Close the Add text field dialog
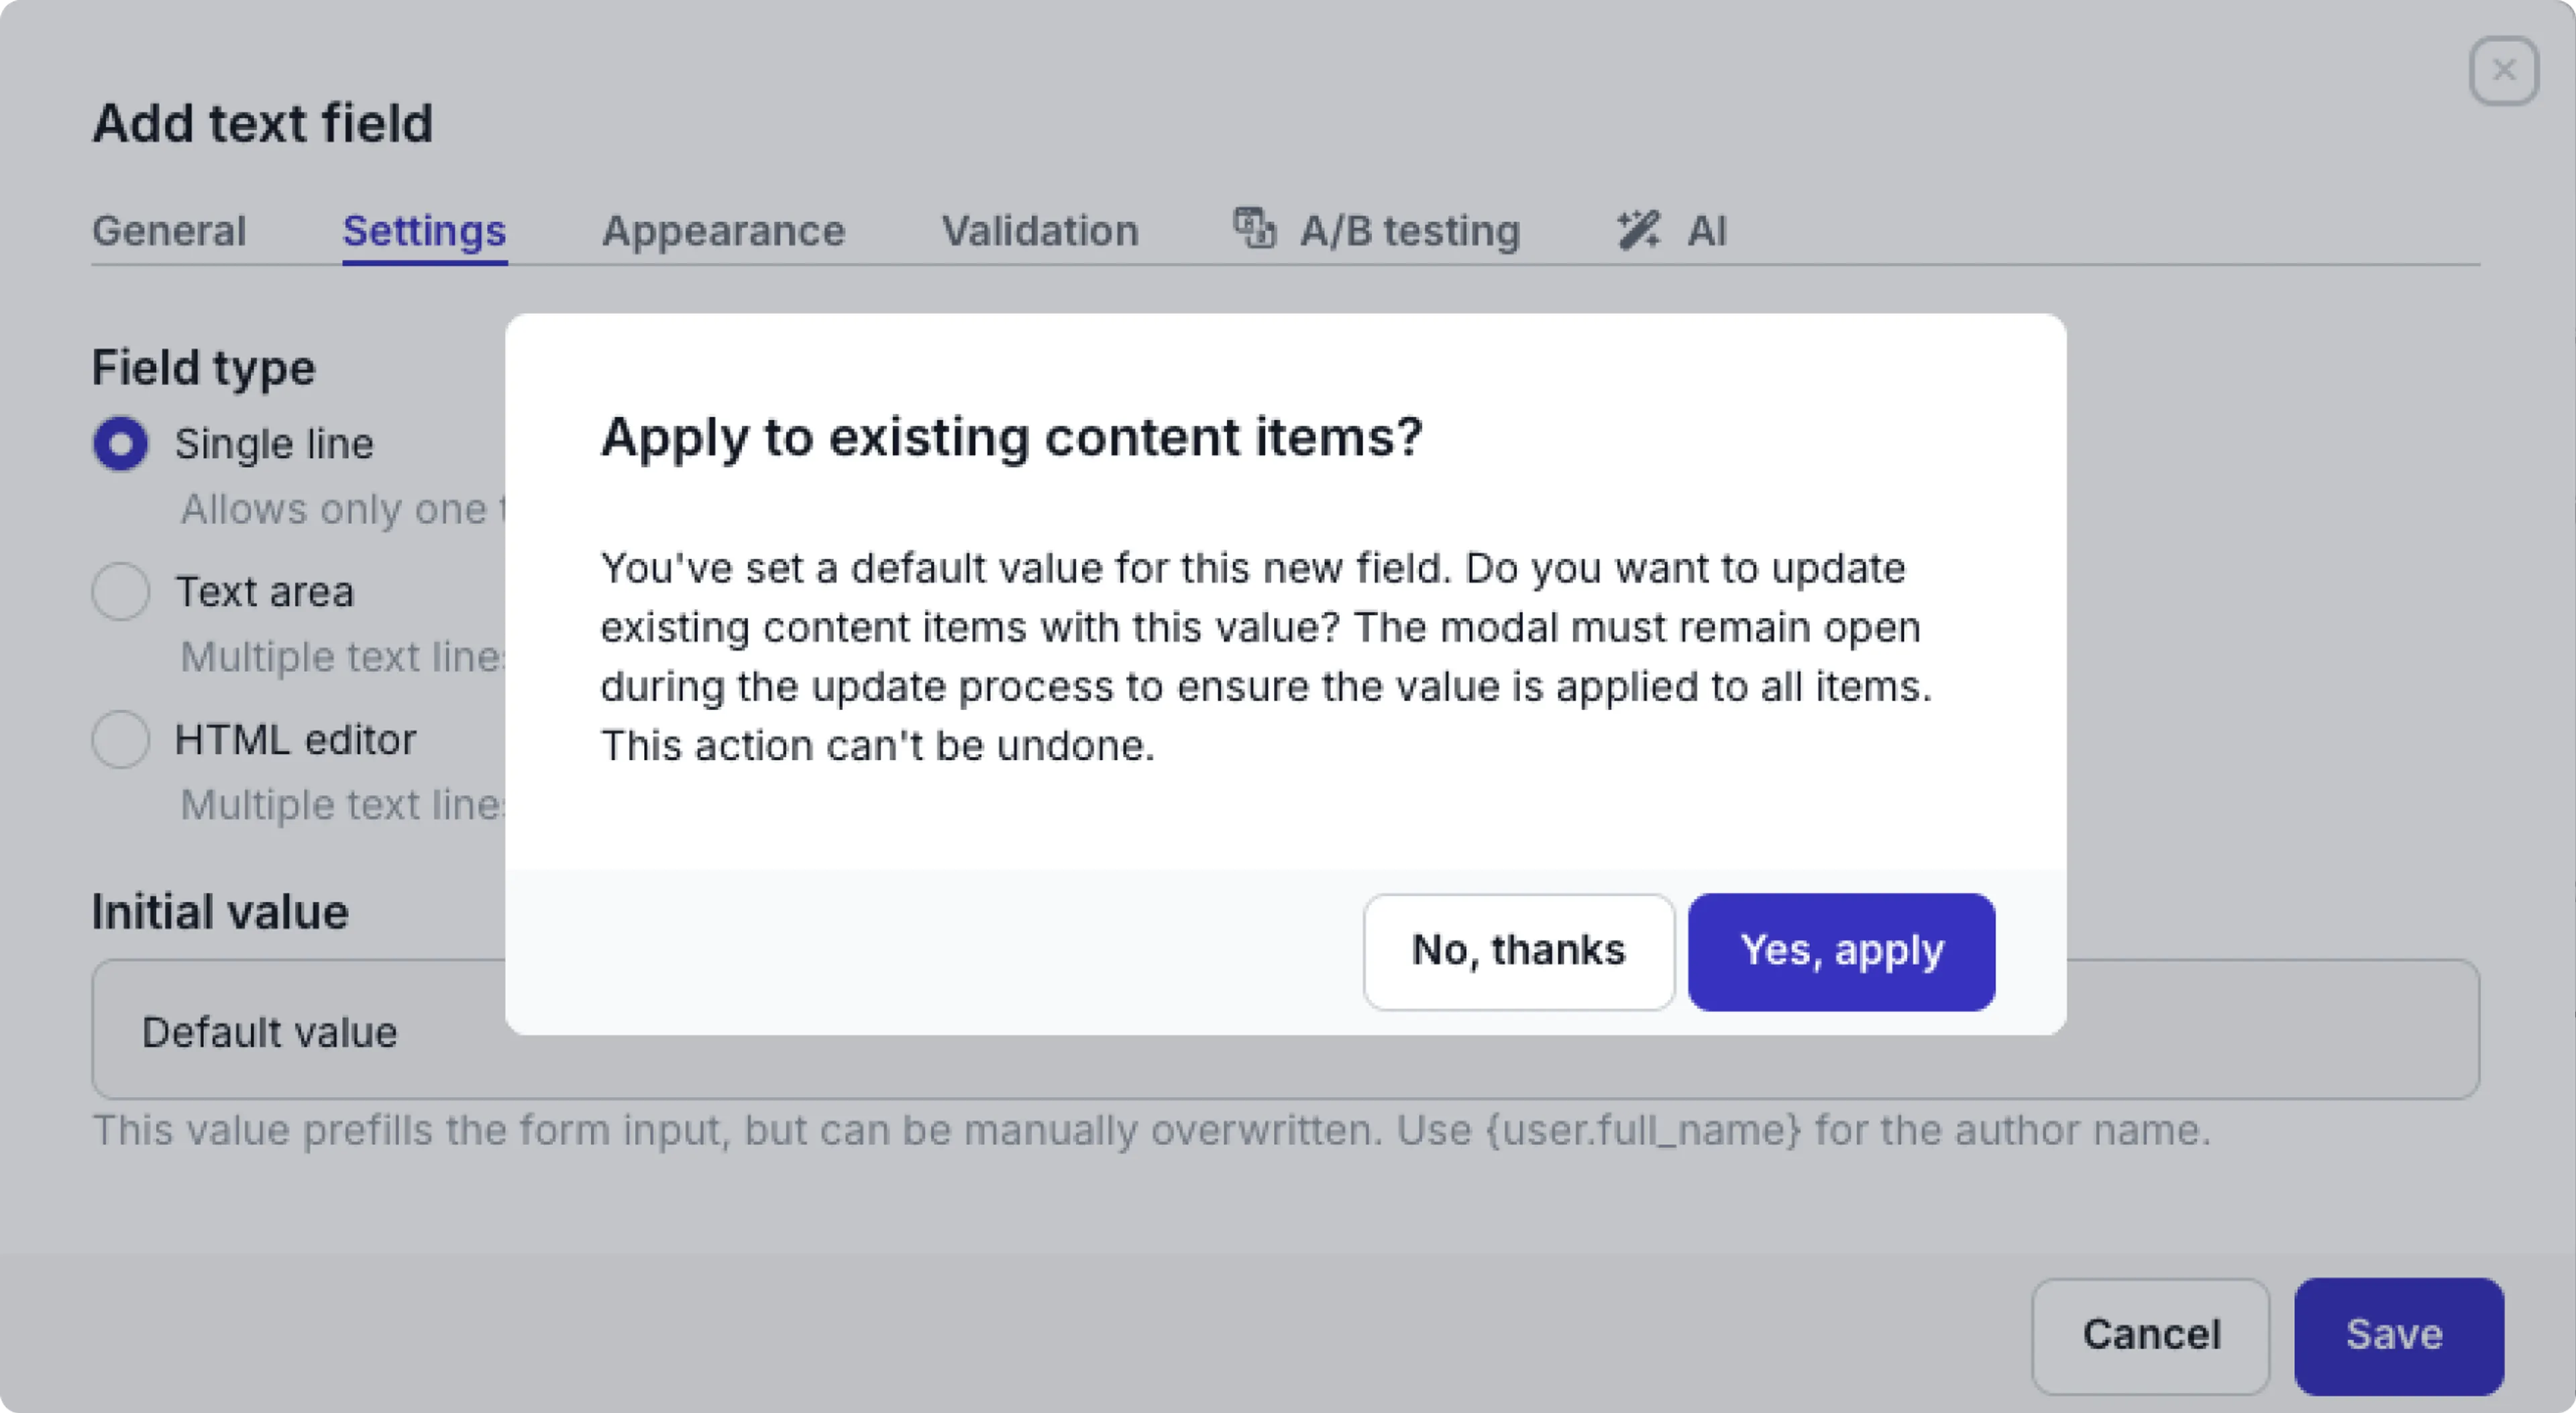 [x=2504, y=71]
